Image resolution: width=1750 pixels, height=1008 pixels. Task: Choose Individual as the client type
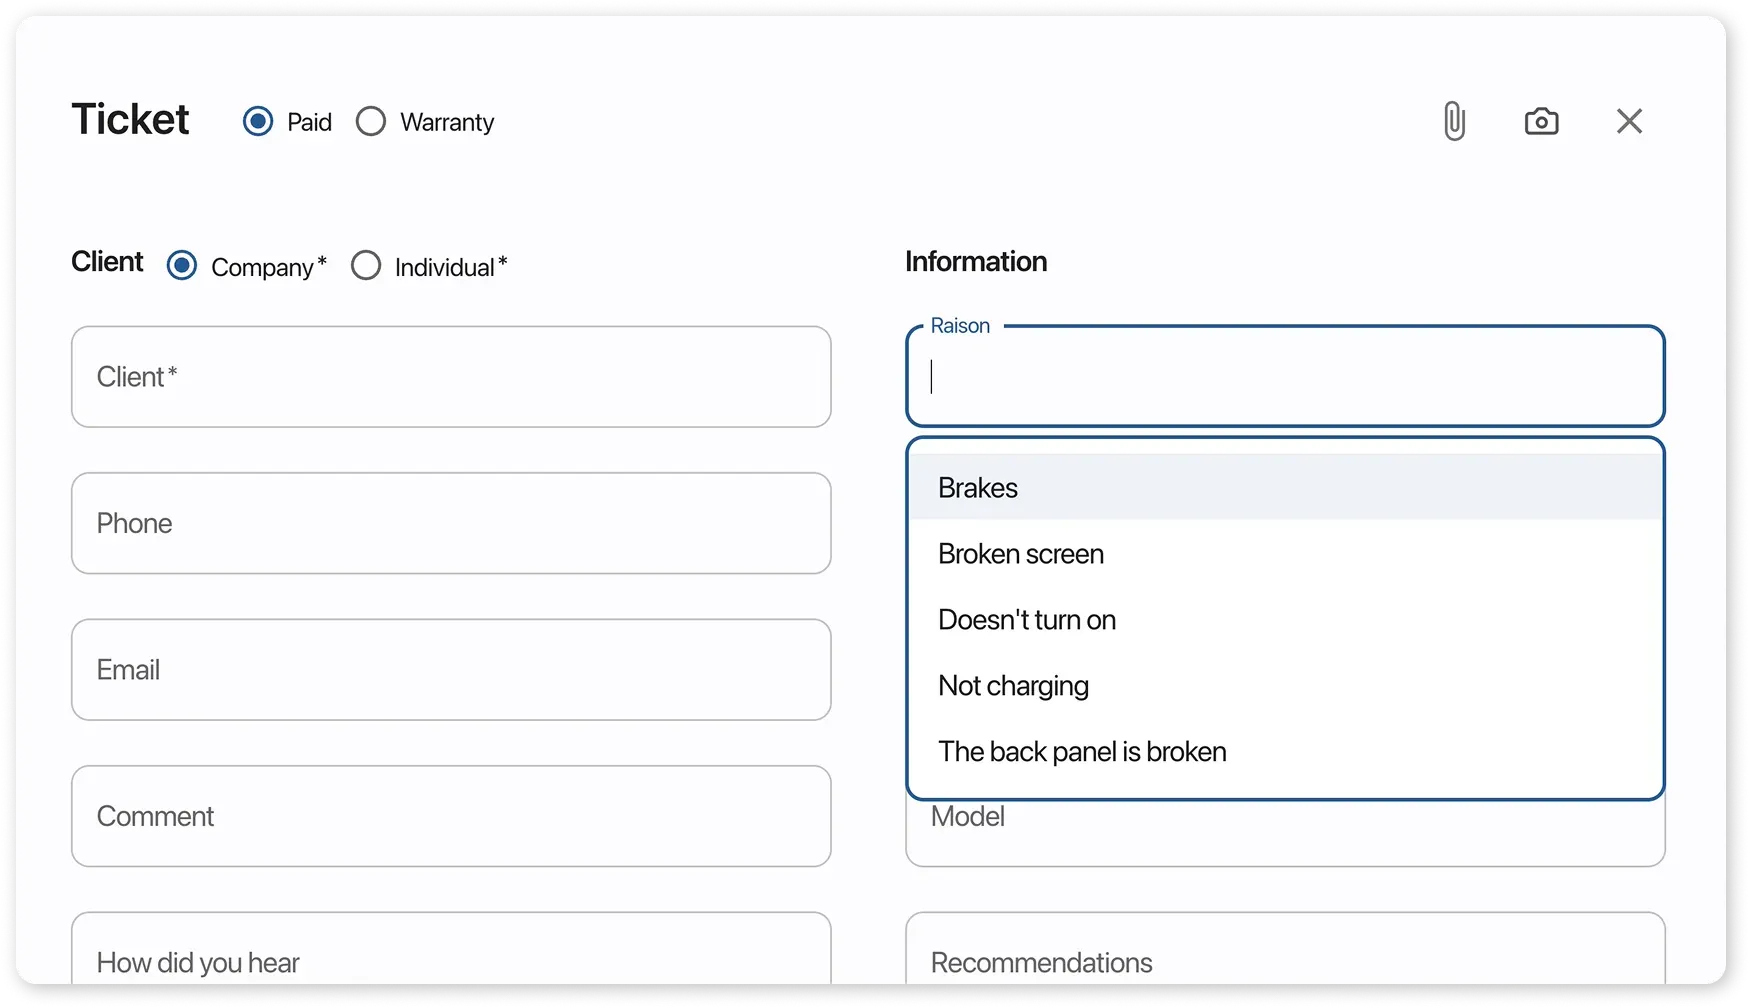[366, 264]
